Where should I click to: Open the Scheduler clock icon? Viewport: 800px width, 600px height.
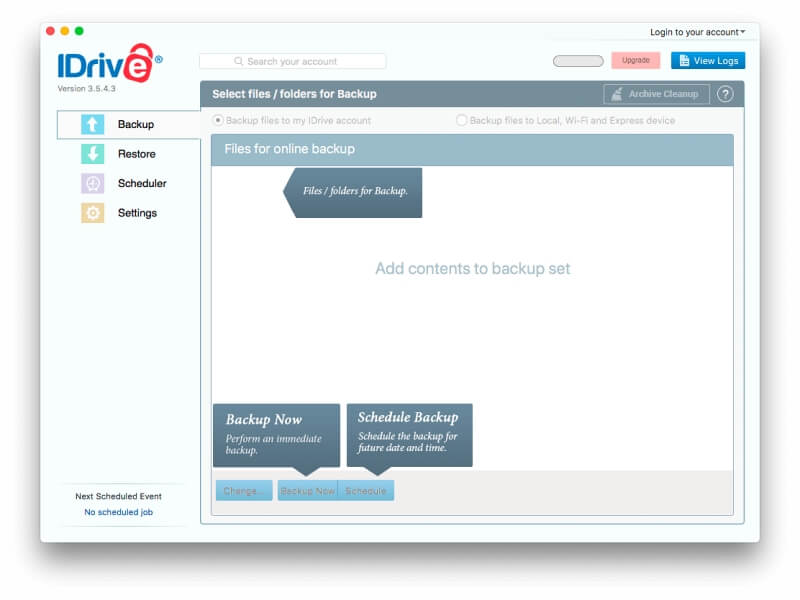click(92, 184)
